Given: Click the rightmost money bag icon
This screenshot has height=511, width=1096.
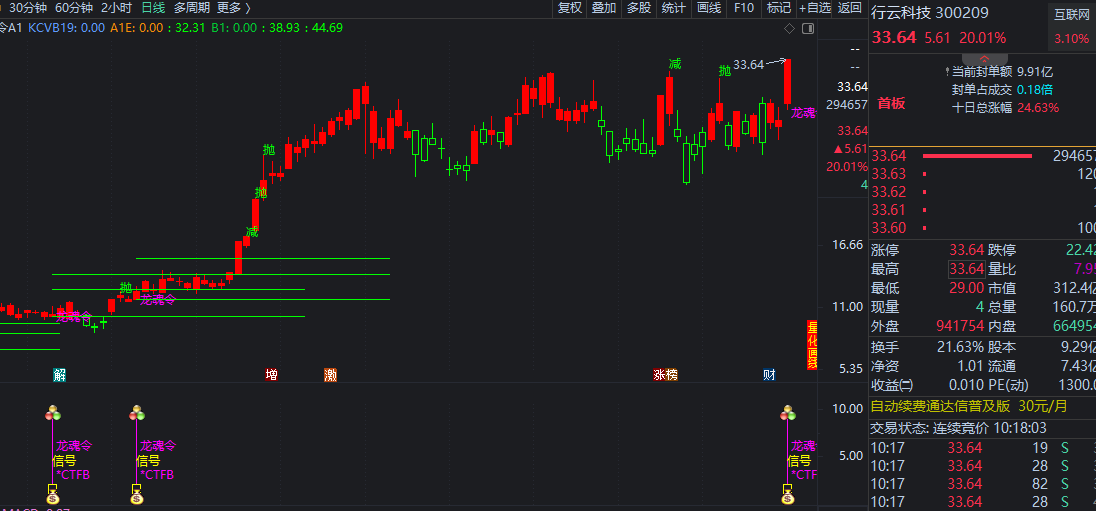Looking at the screenshot, I should click(788, 498).
